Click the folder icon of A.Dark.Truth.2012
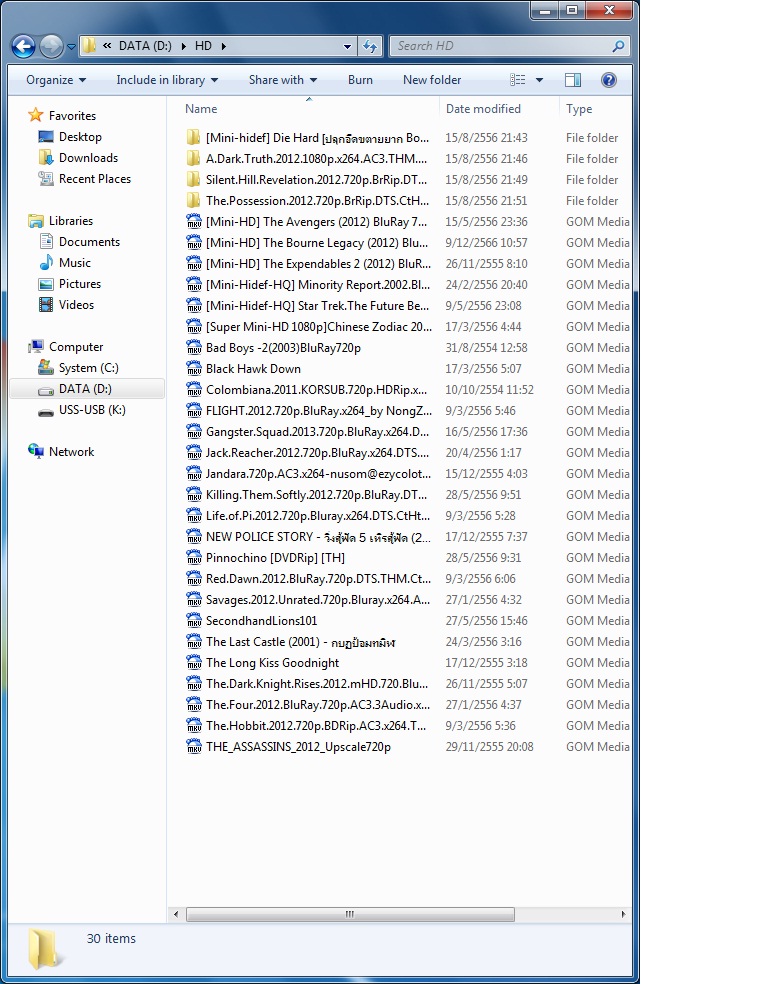 point(194,158)
